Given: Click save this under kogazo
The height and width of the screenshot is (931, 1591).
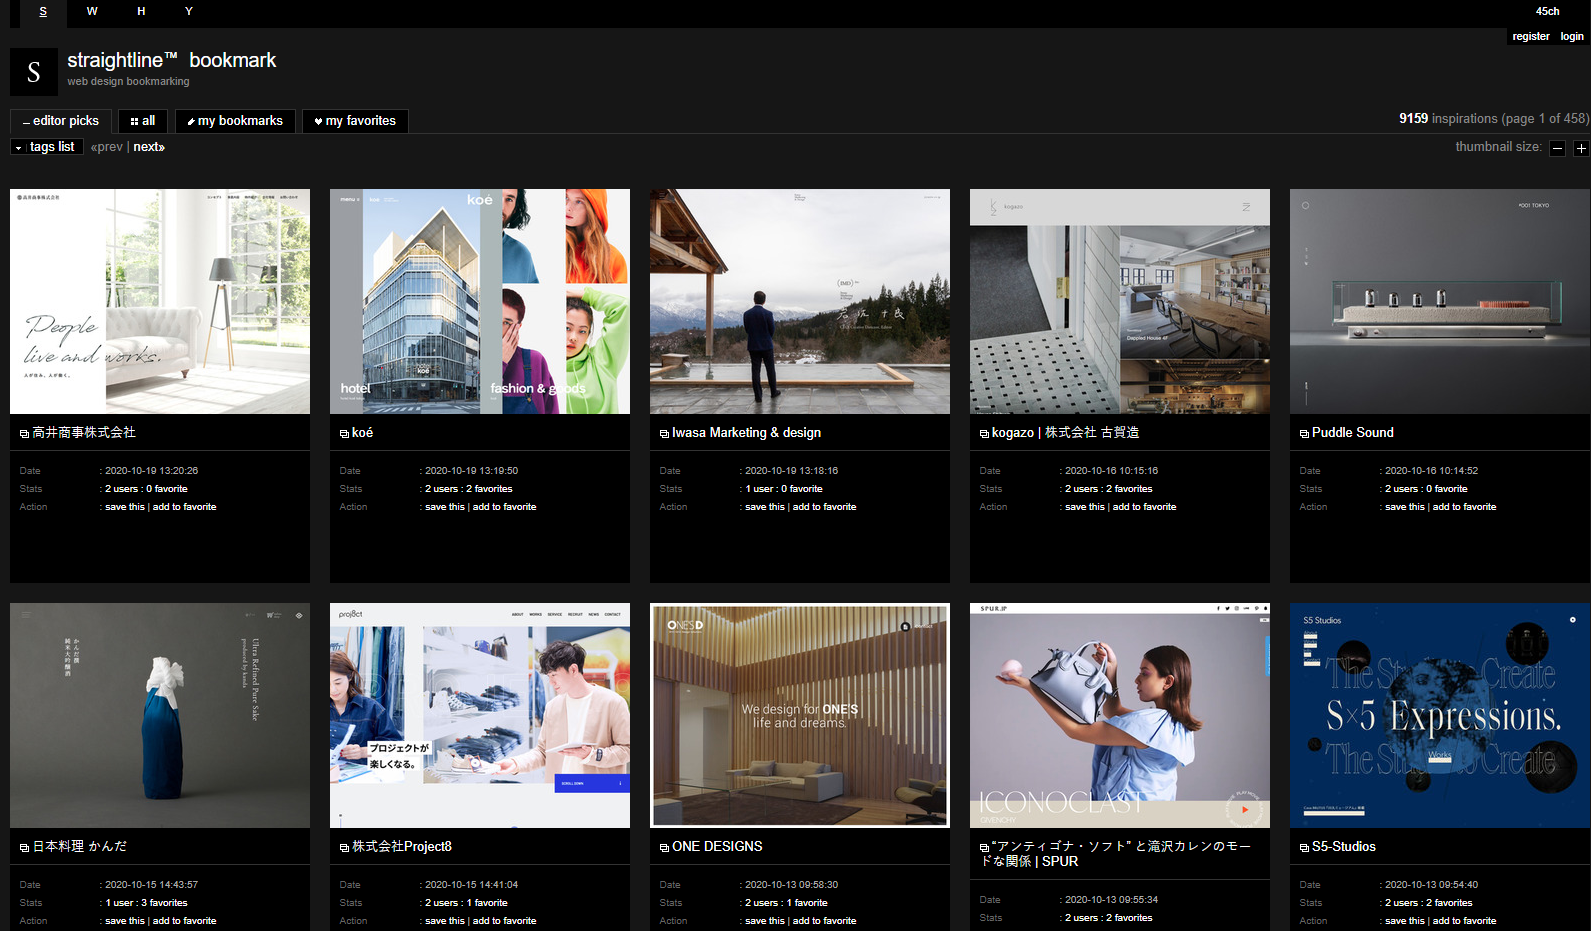Looking at the screenshot, I should (1085, 507).
